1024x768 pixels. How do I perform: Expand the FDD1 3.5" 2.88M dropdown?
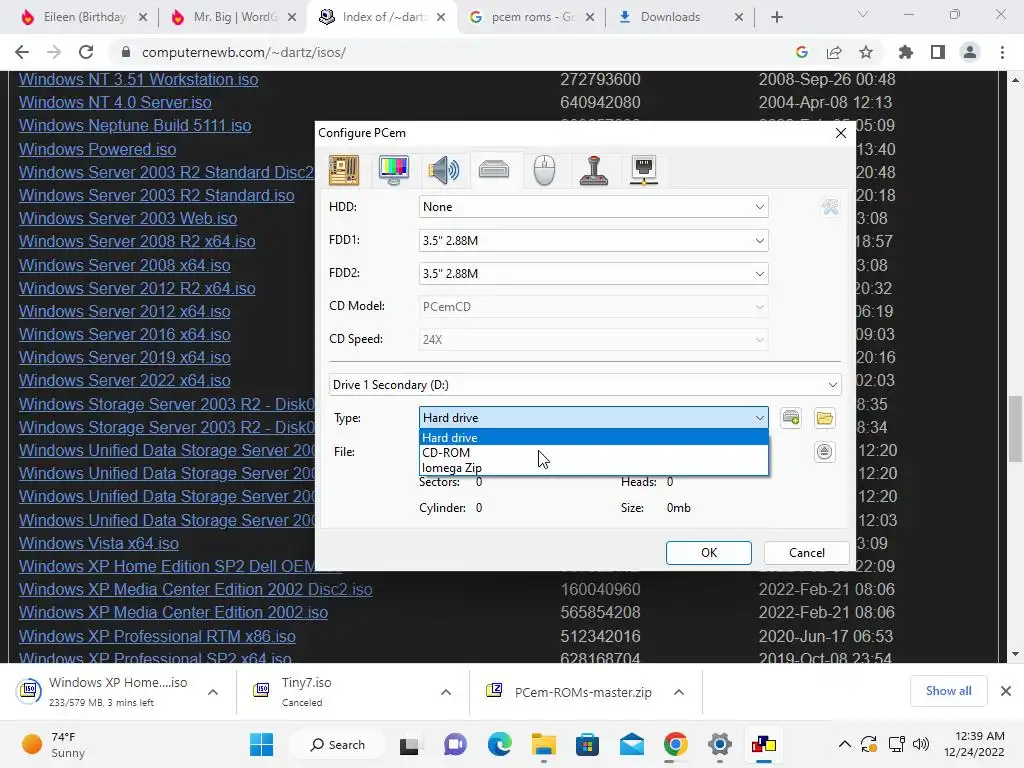[593, 240]
